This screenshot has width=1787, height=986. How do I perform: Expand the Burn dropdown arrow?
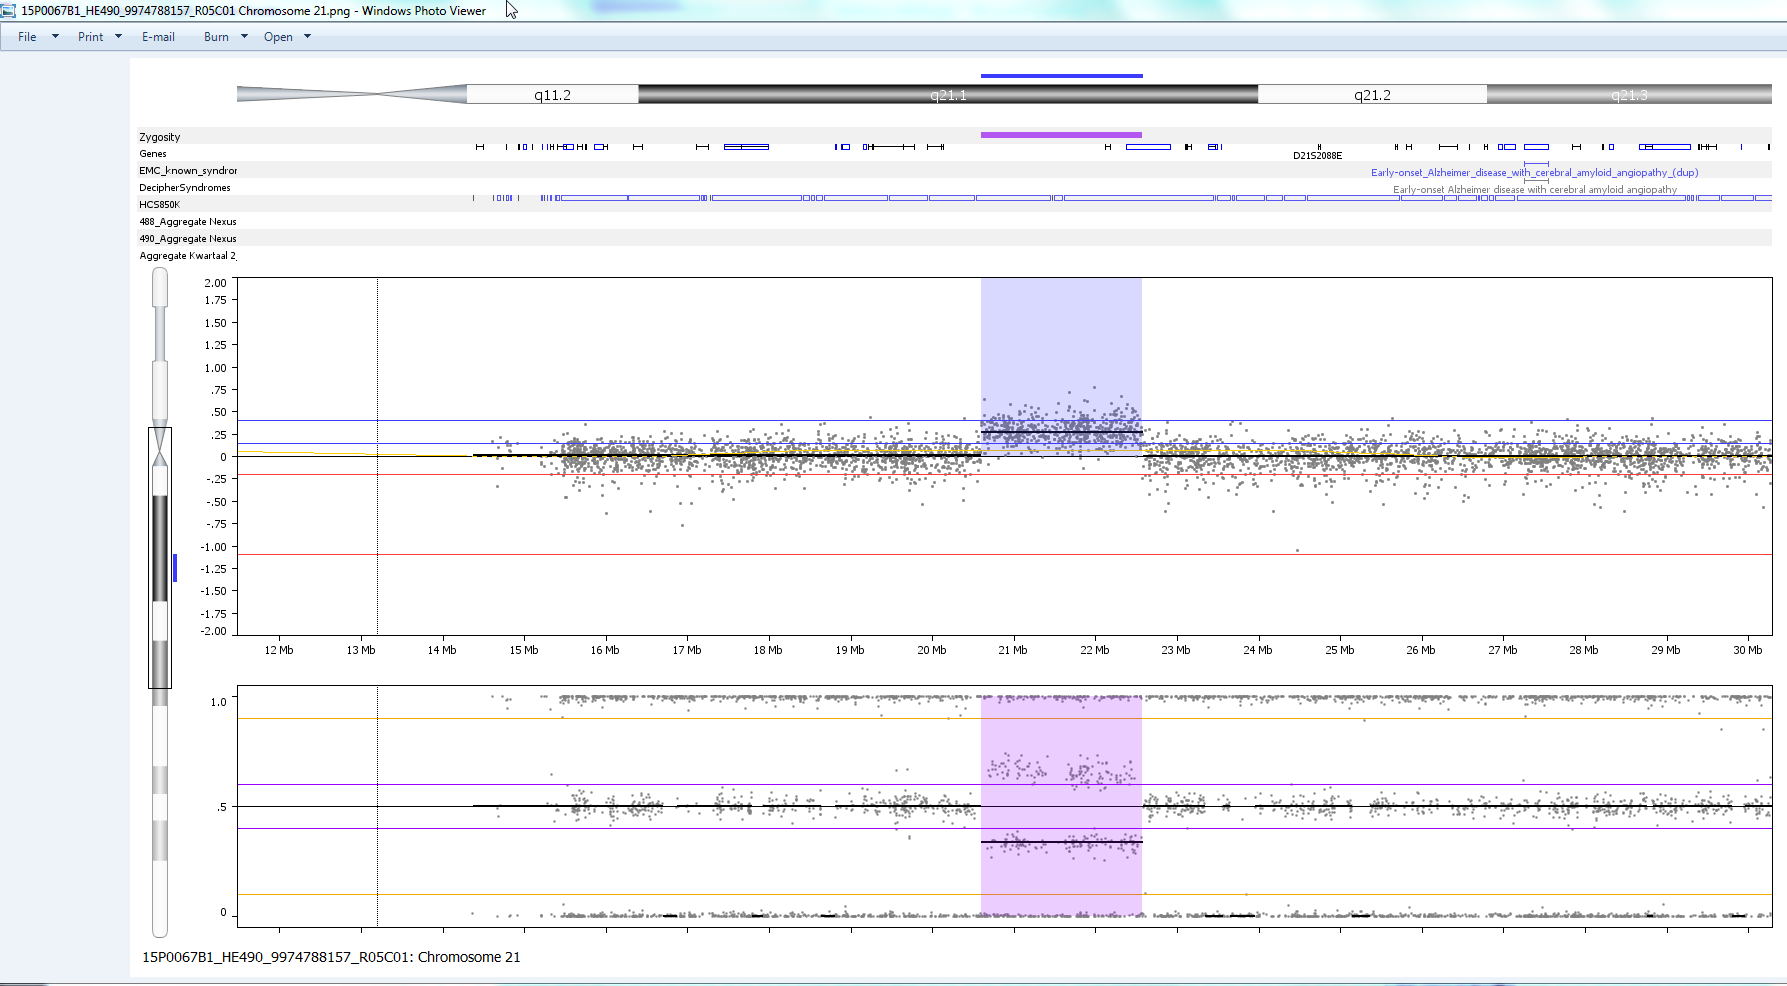tap(244, 37)
